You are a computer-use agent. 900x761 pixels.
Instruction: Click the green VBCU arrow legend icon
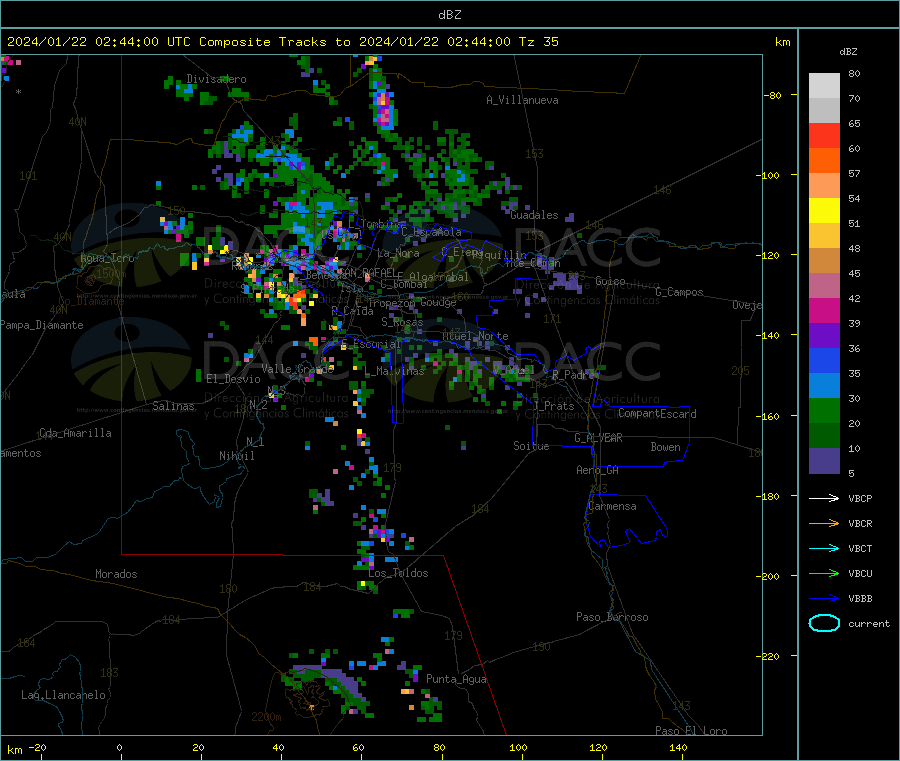[824, 573]
